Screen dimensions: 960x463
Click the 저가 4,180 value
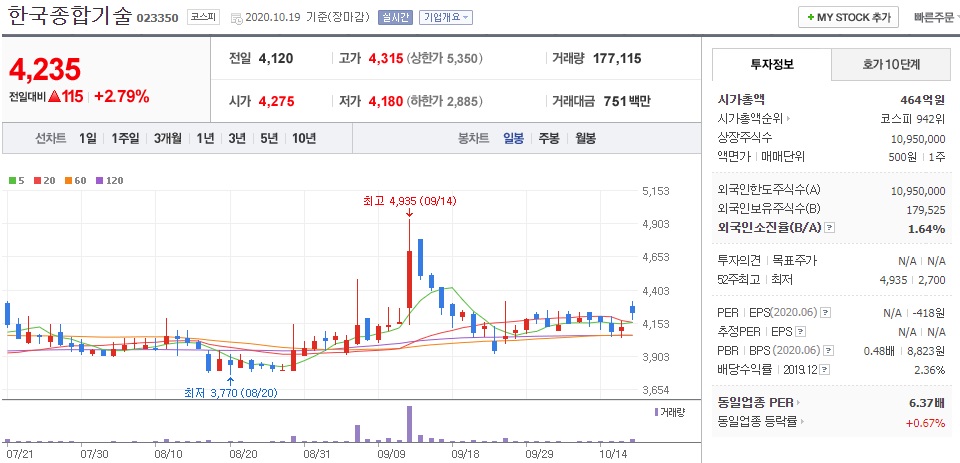tap(386, 102)
